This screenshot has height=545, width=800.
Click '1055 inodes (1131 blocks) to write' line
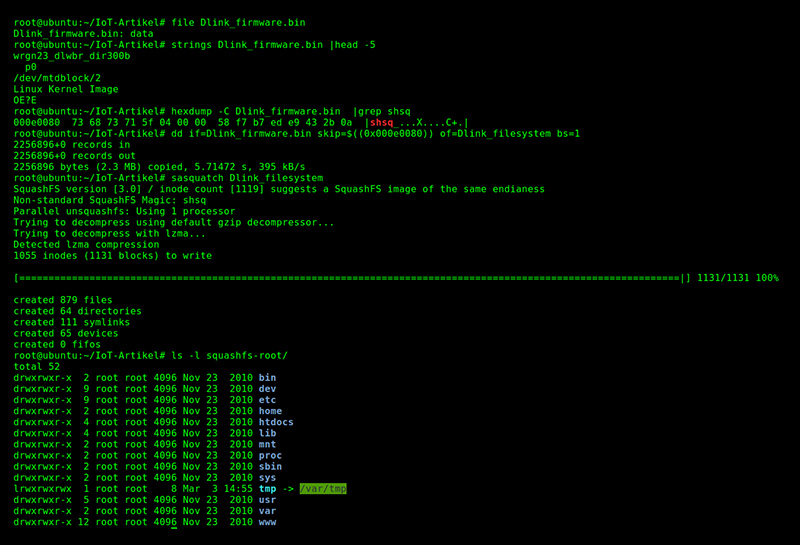(113, 256)
